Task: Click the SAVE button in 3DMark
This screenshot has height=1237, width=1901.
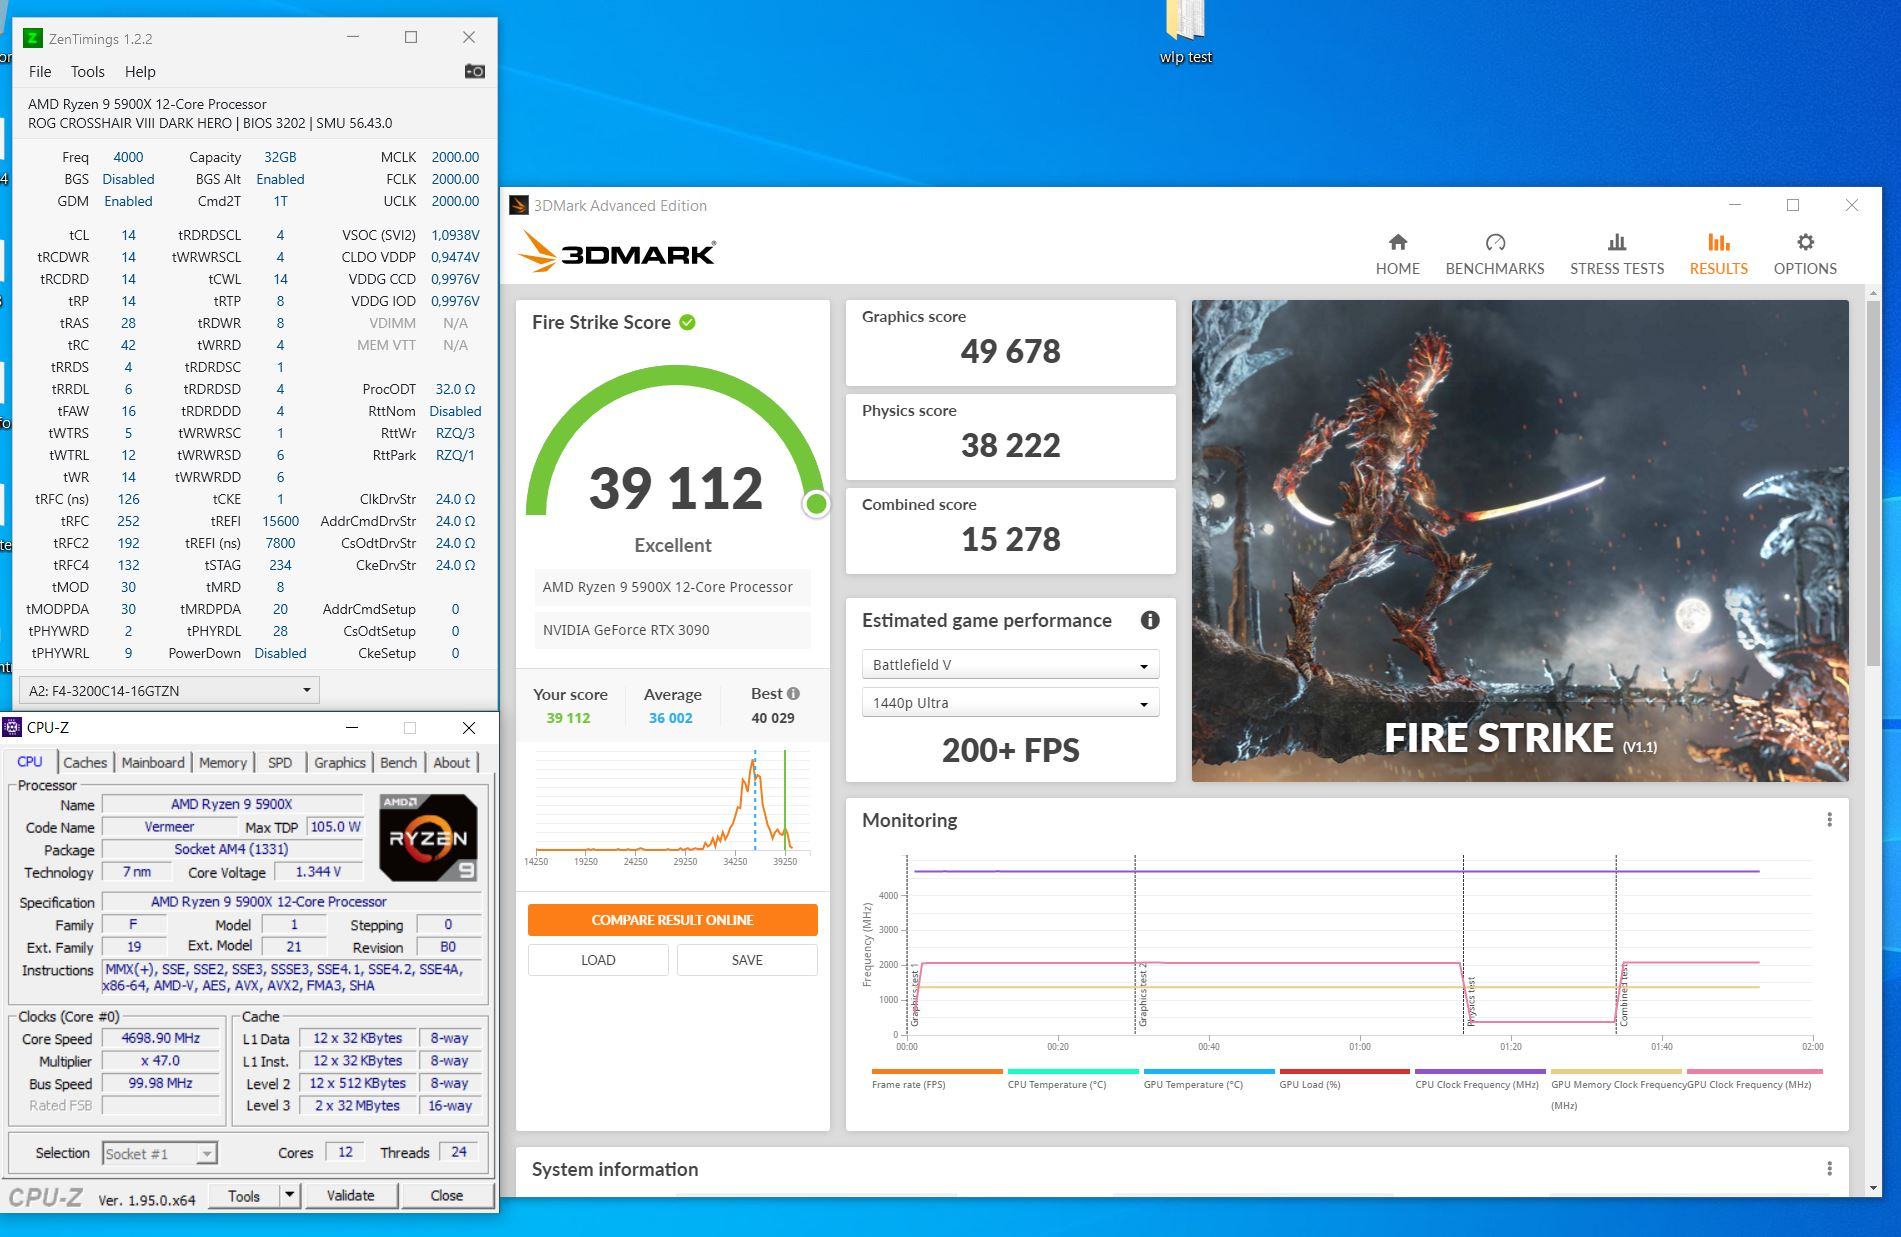Action: click(747, 960)
